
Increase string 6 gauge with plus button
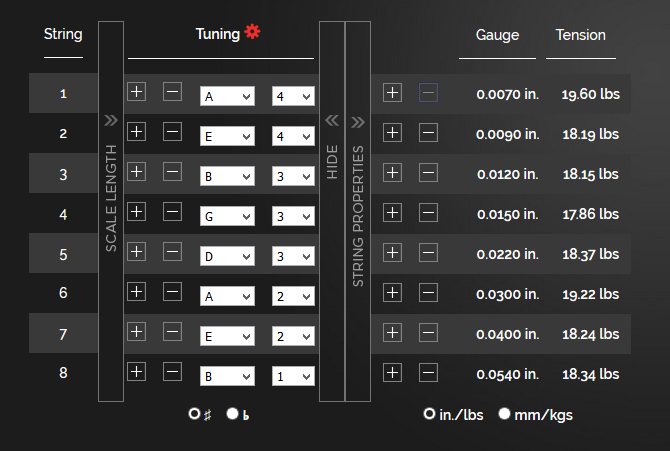click(x=392, y=292)
